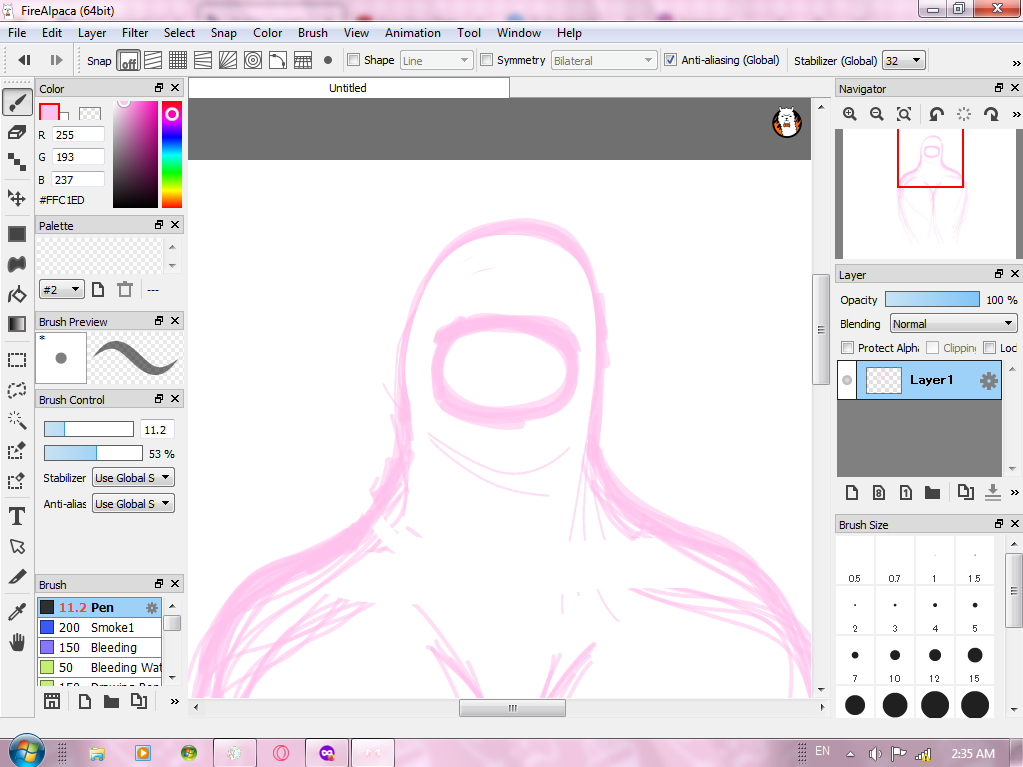The image size is (1023, 767).
Task: Select the Gradient tool
Action: (17, 324)
